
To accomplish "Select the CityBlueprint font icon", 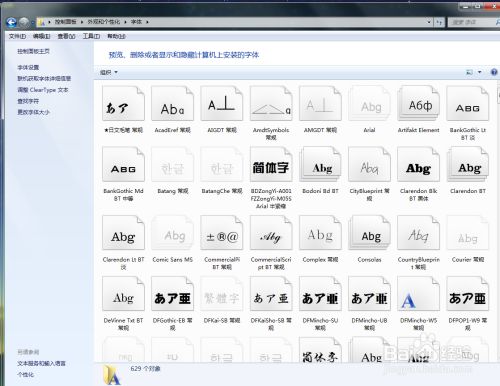I will click(x=369, y=165).
